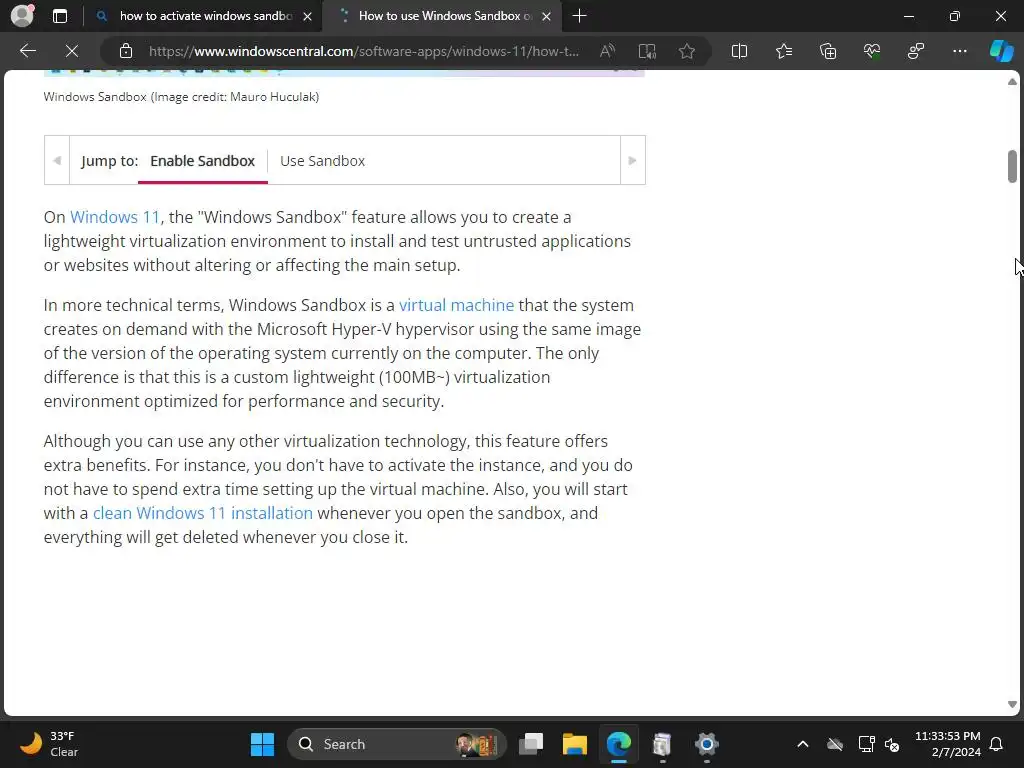Open the weather widget showing 33°F
1024x768 pixels.
(49, 744)
